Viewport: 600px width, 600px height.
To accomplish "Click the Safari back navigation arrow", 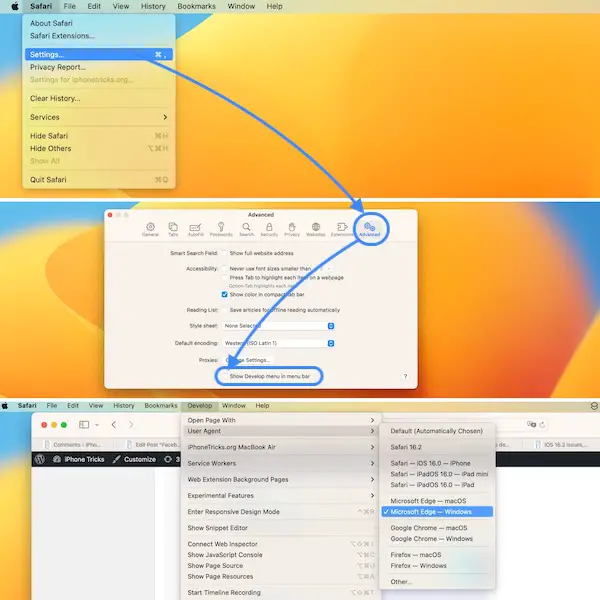I will tap(115, 425).
